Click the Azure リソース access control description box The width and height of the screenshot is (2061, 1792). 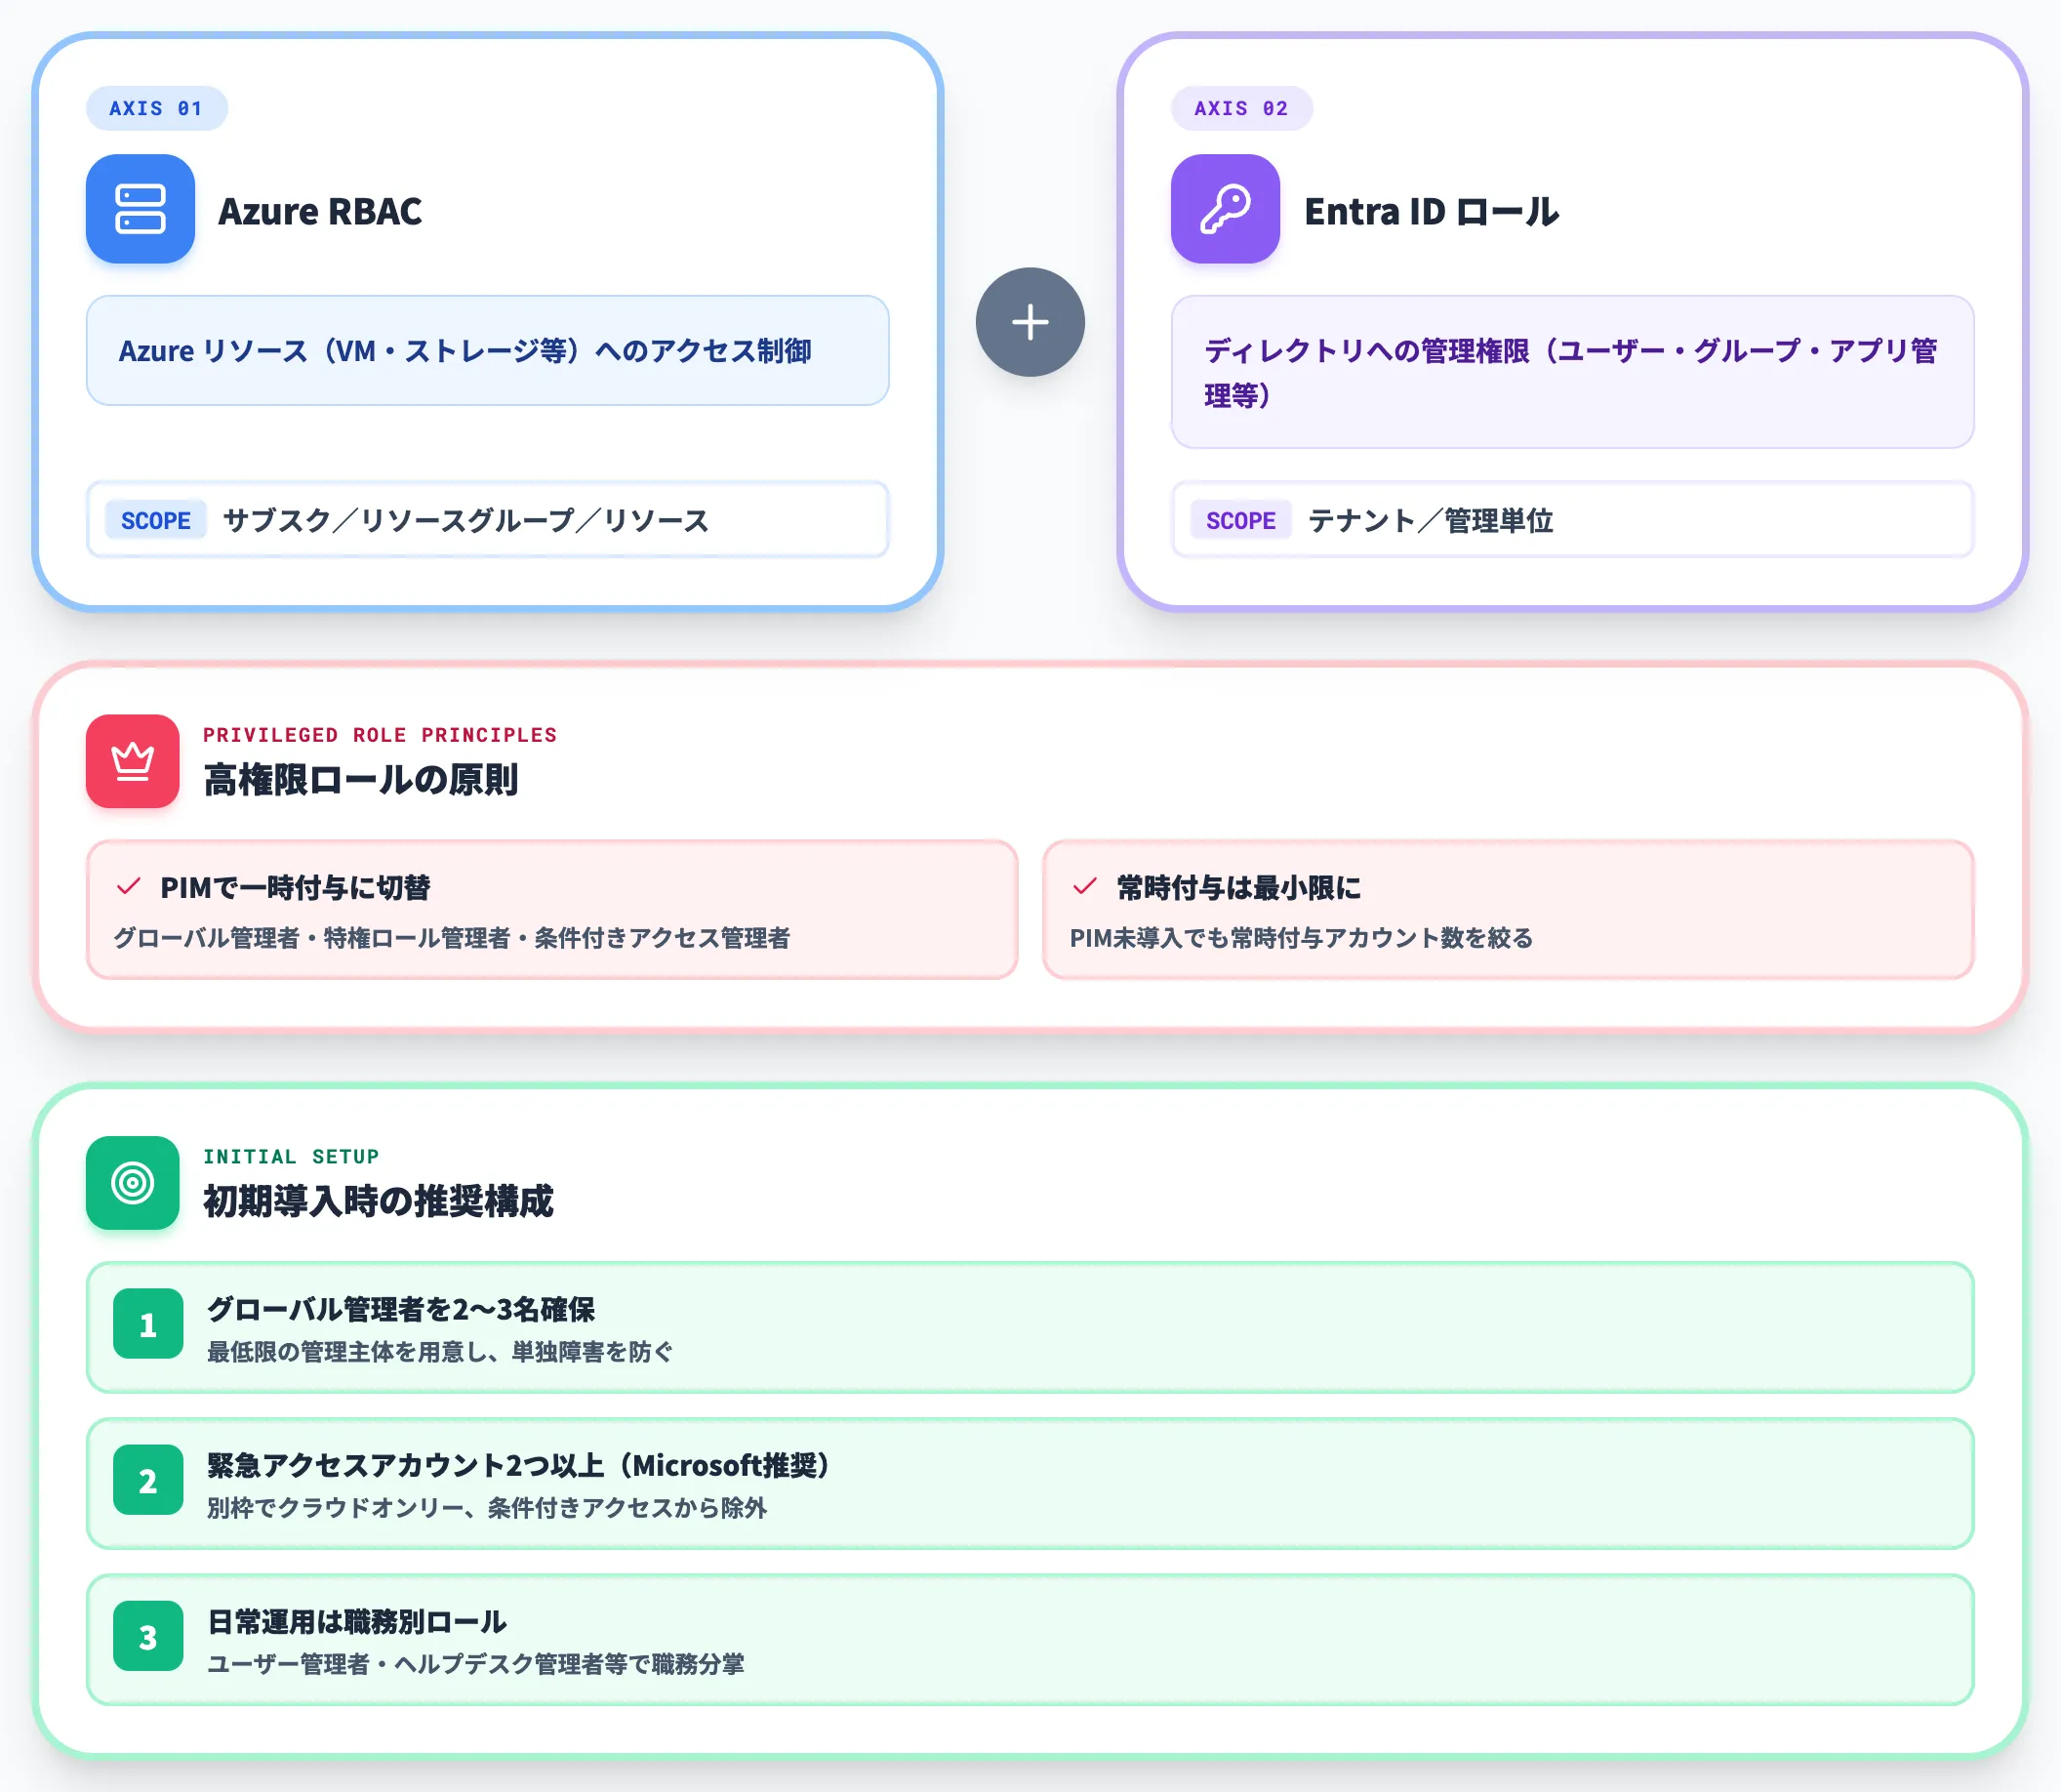pos(487,350)
